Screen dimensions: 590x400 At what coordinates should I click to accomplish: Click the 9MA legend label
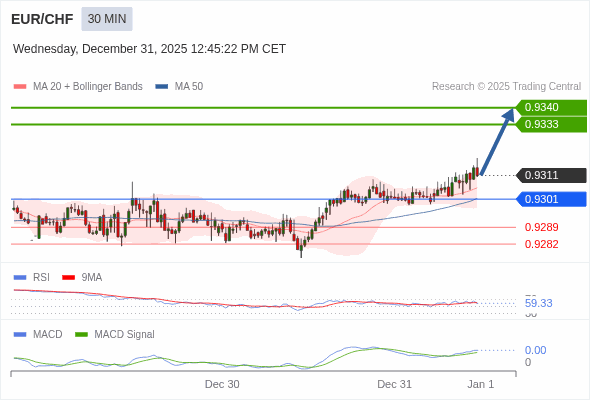pyautogui.click(x=92, y=278)
